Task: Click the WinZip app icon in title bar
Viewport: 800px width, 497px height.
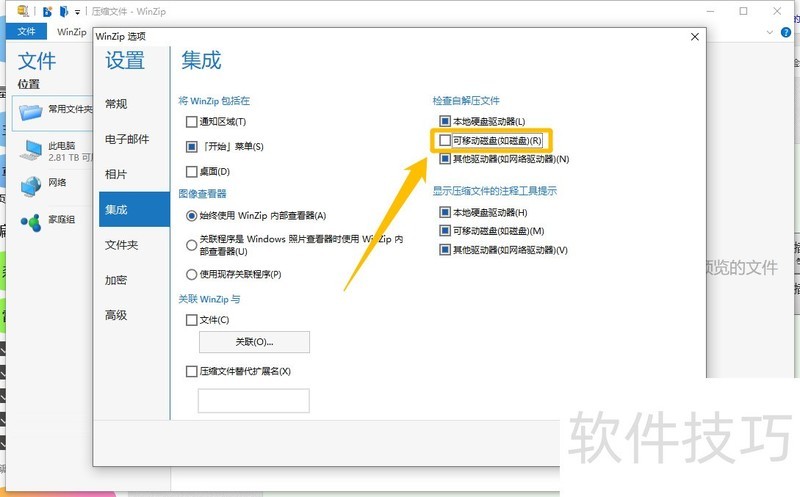Action: tap(22, 10)
